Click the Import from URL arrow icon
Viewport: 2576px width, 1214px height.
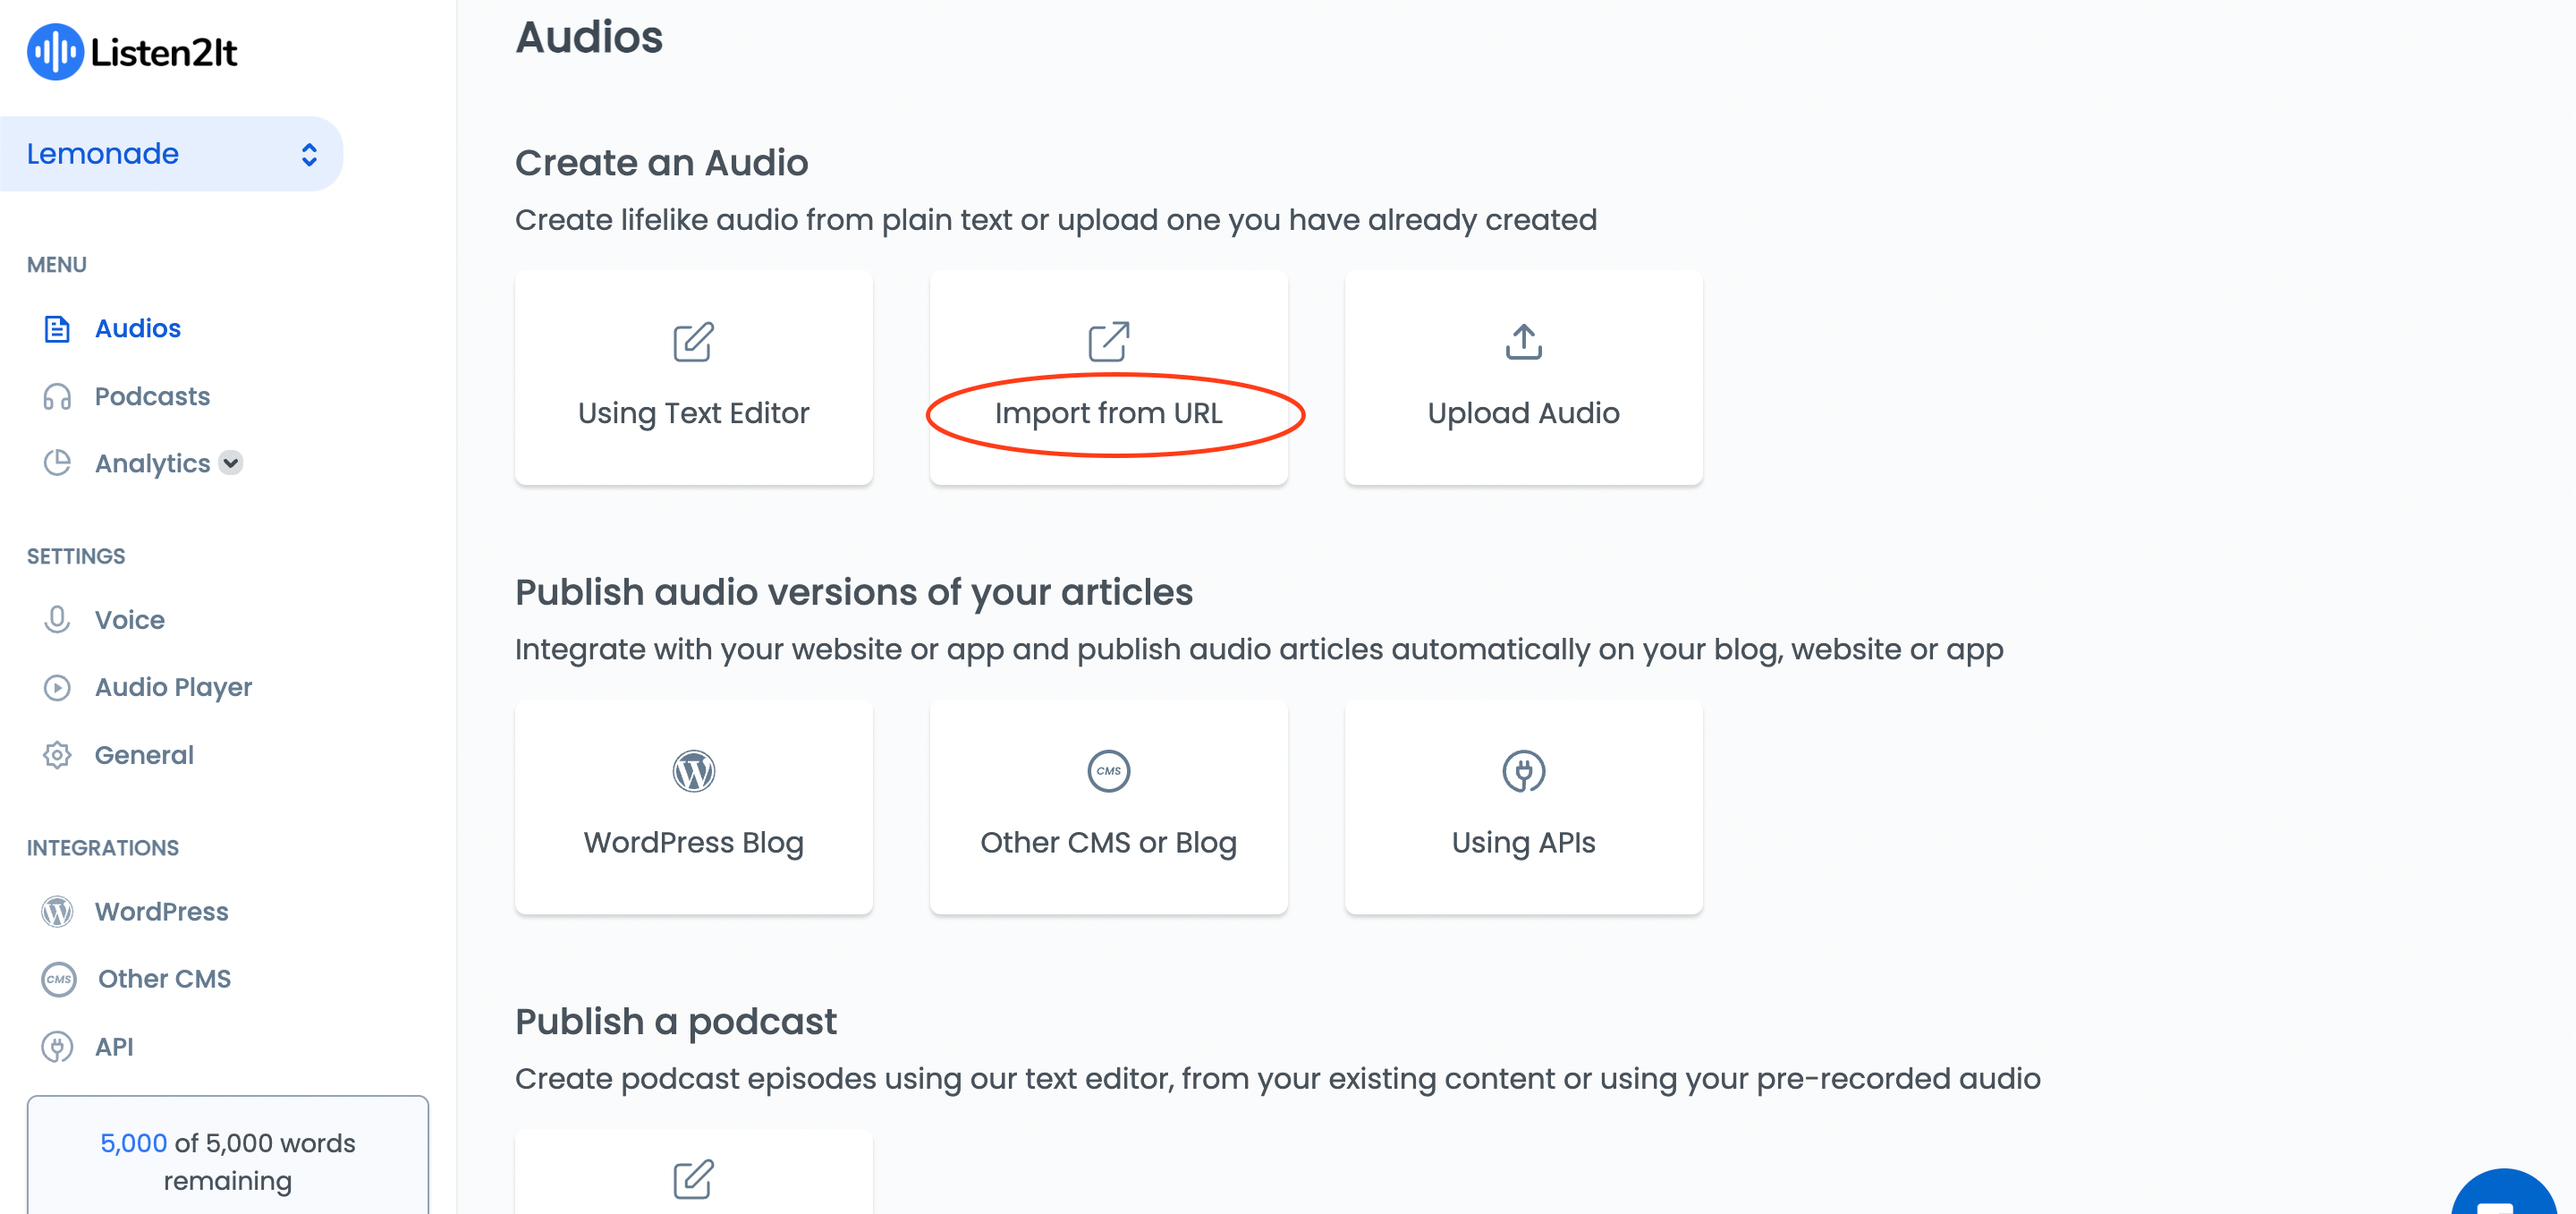(1108, 342)
